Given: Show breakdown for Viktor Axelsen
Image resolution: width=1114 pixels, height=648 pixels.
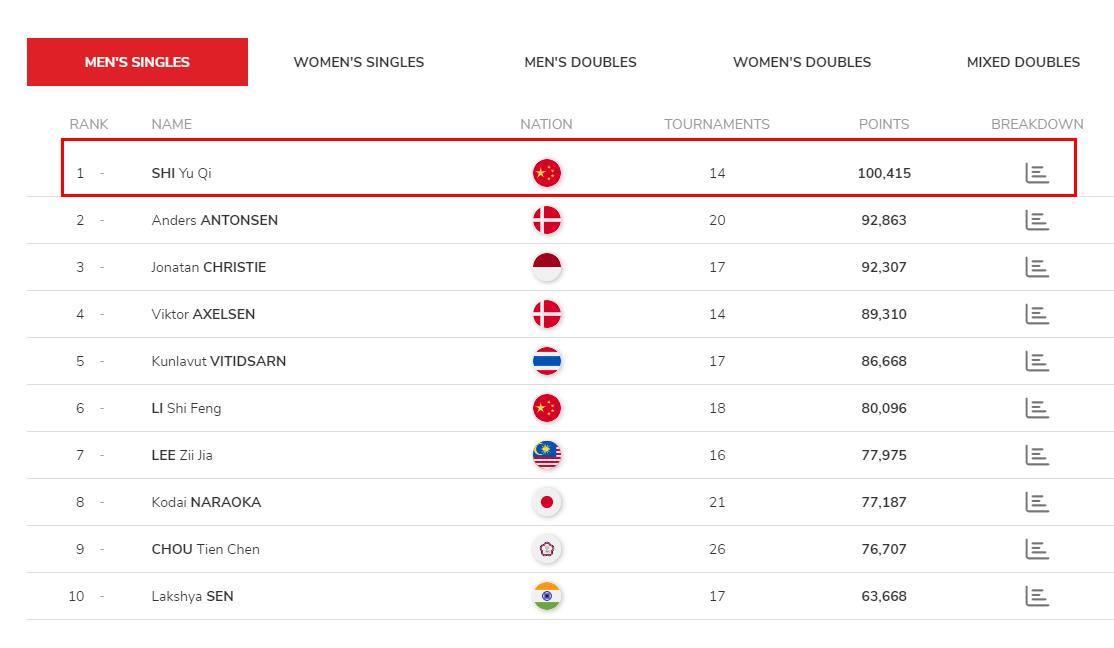Looking at the screenshot, I should (x=1037, y=314).
